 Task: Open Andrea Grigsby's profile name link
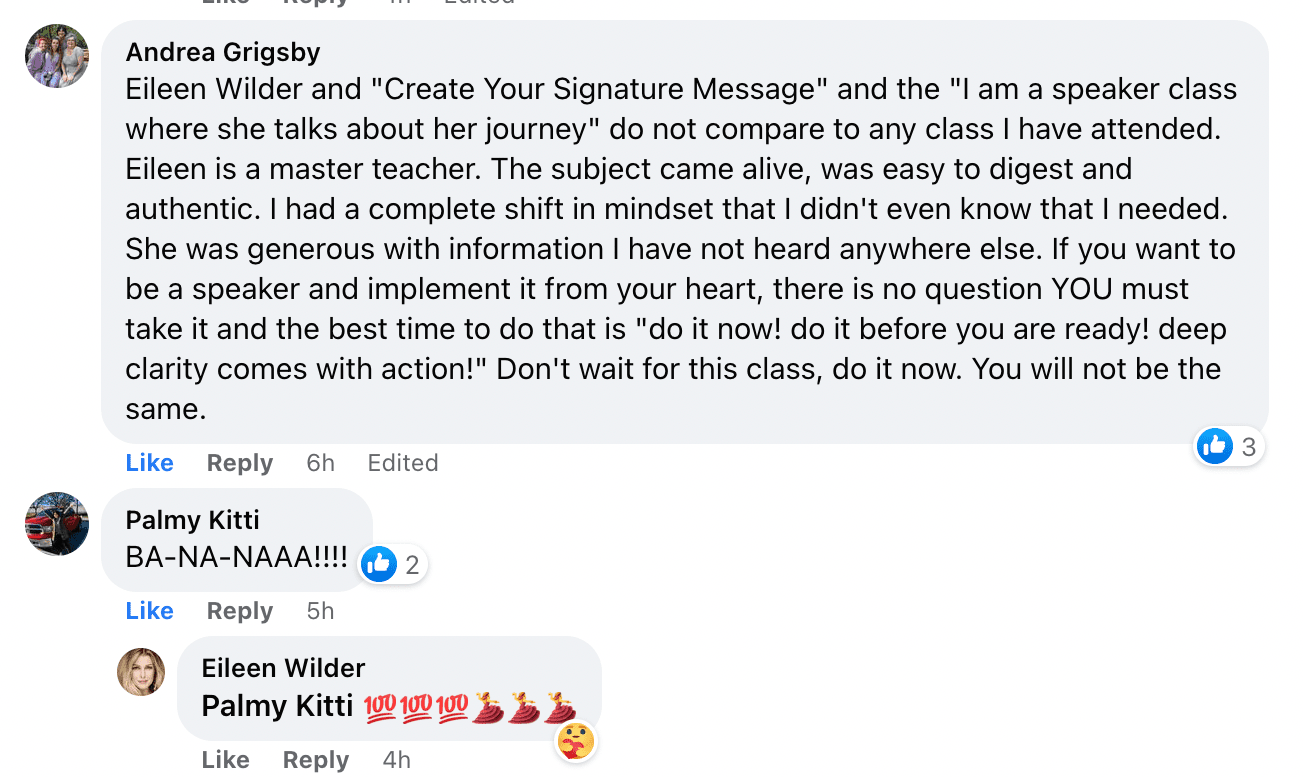(x=223, y=51)
